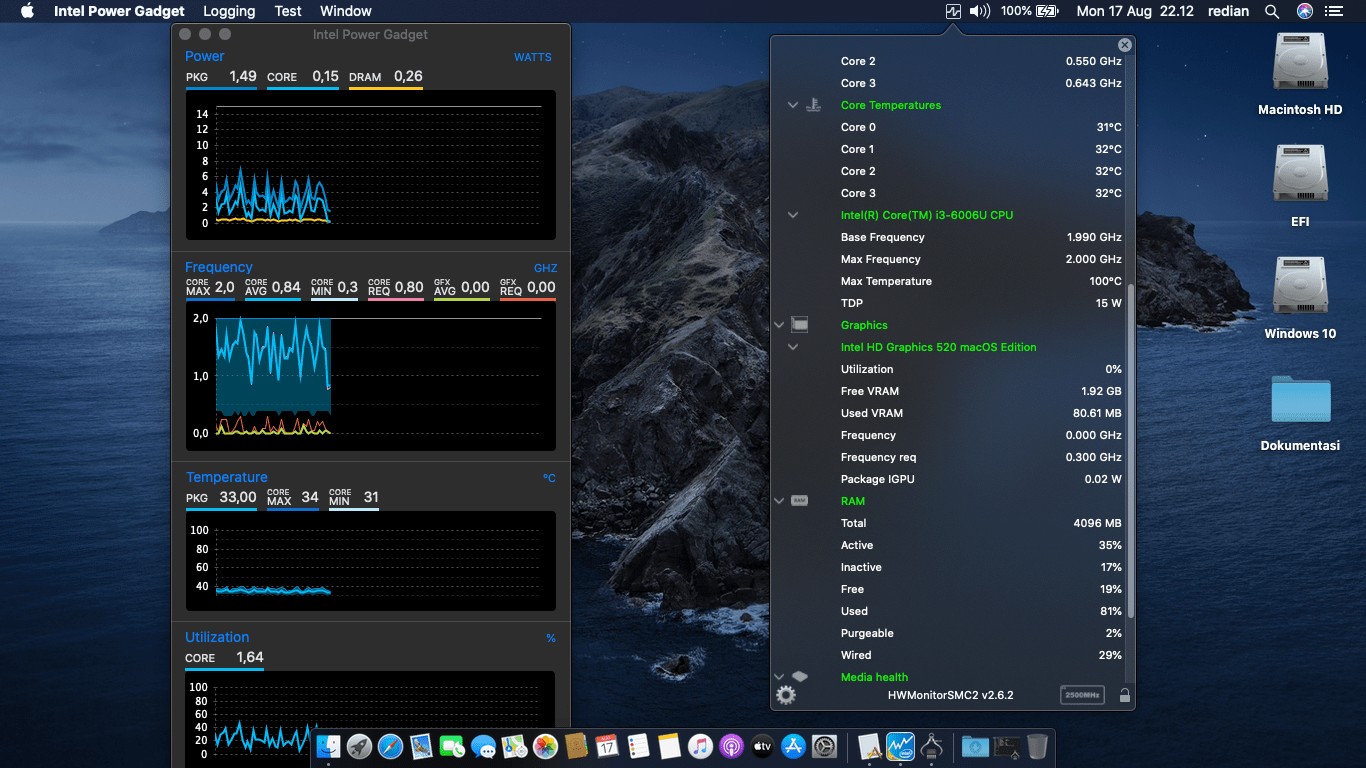1366x768 pixels.
Task: Click the Temperature graph in Power Gadget
Action: point(371,561)
